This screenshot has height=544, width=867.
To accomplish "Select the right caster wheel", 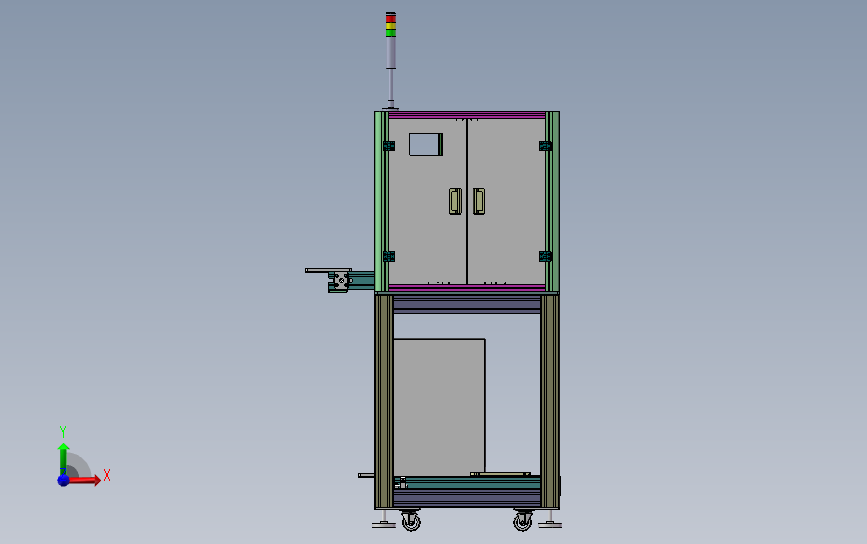I will point(523,520).
